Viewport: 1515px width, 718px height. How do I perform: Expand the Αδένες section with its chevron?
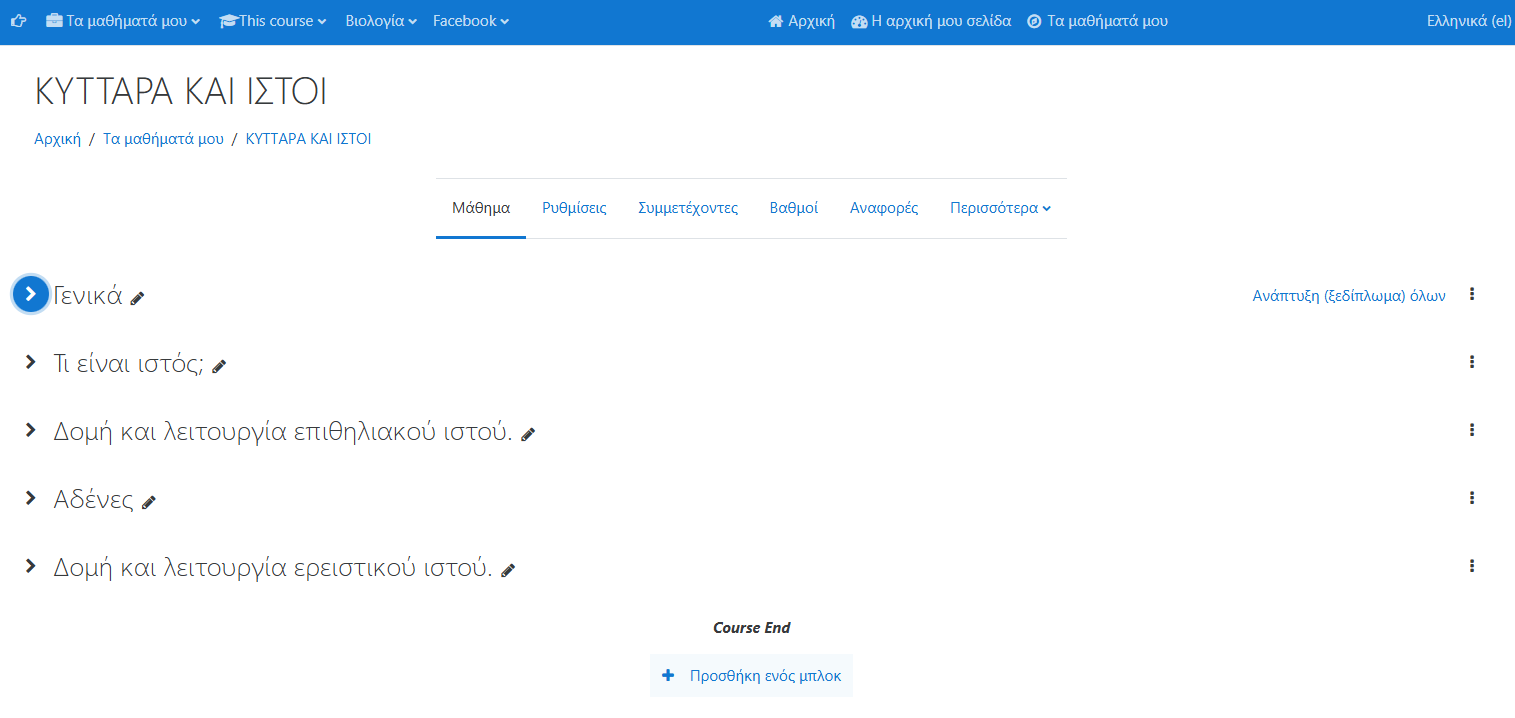[x=31, y=498]
